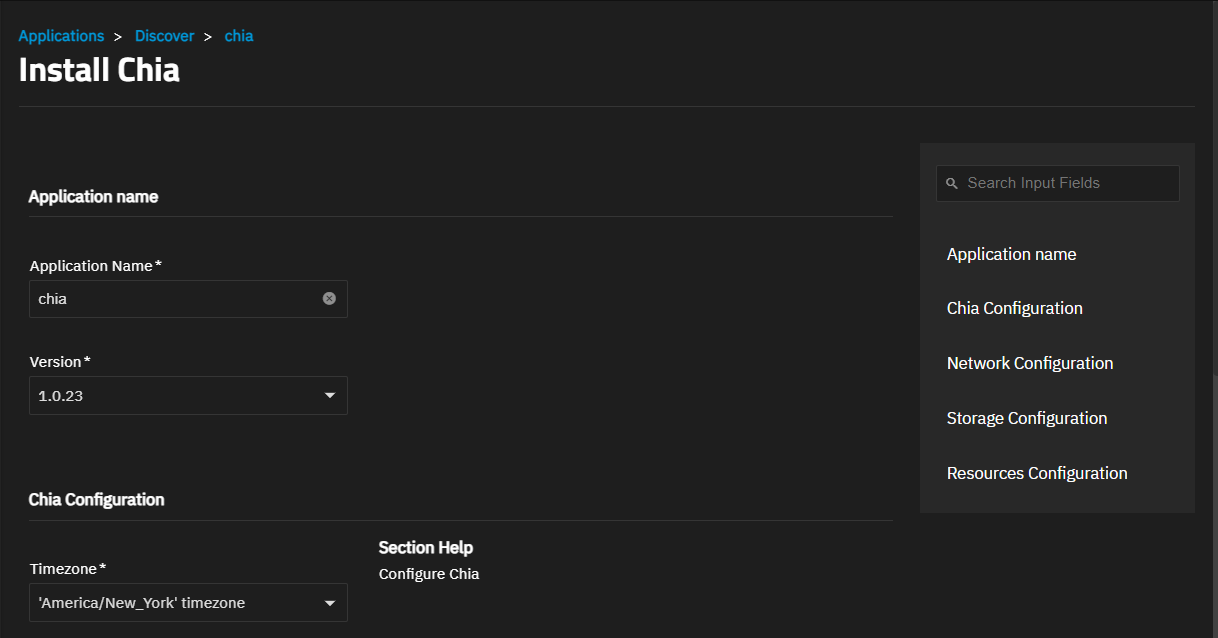1218x638 pixels.
Task: Open the 'America/New_York' timezone selector
Action: coord(188,603)
